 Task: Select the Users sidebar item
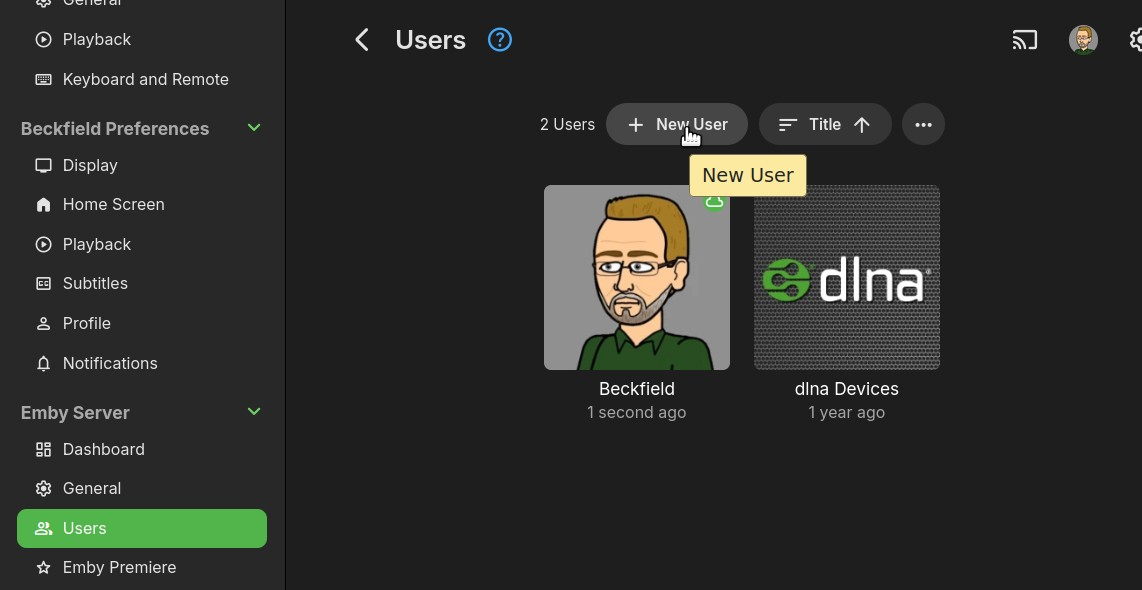coord(142,529)
